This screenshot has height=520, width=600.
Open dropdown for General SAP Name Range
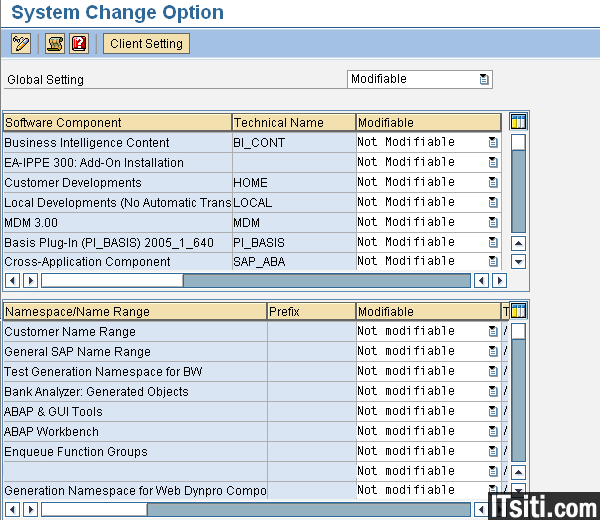click(x=493, y=351)
